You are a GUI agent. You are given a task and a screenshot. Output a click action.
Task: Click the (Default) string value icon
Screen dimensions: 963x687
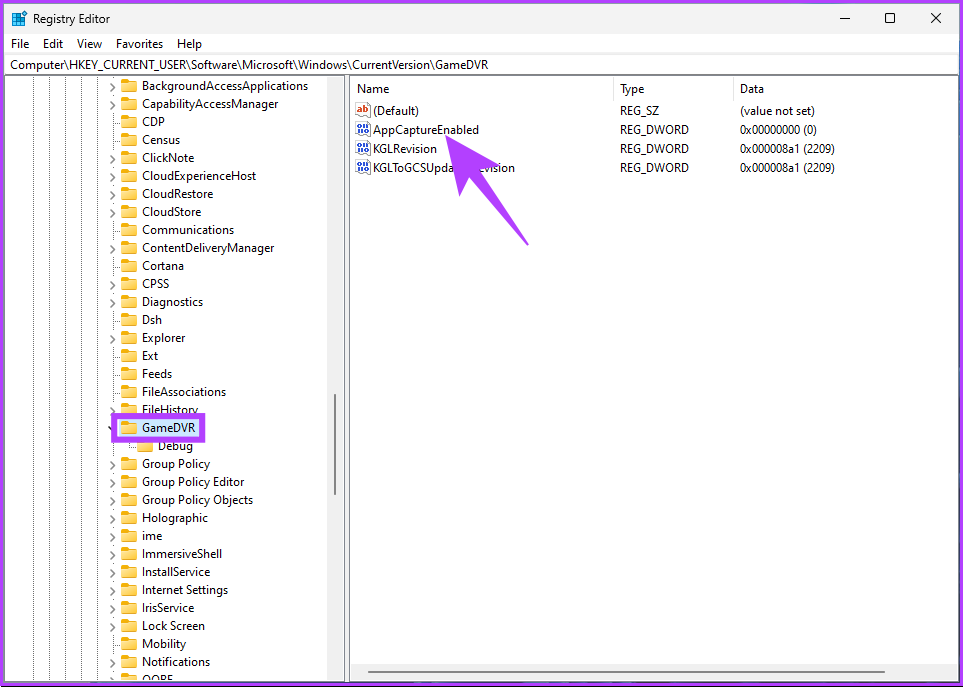pos(363,111)
